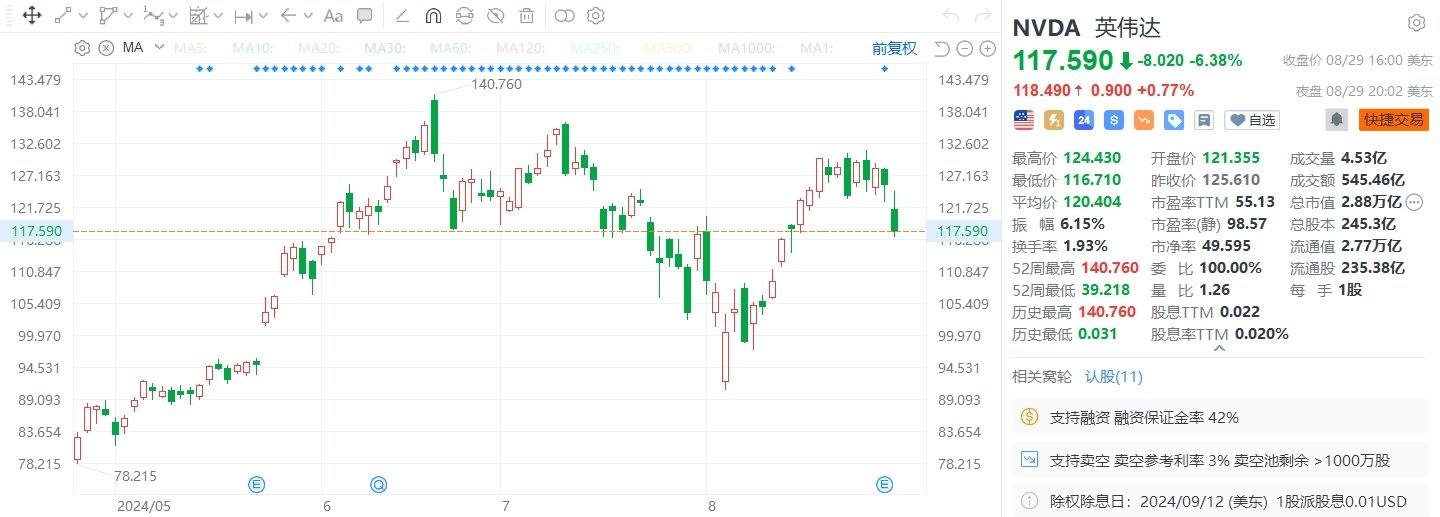Switch to 相关窝轮 tab
Image resolution: width=1440 pixels, height=517 pixels.
click(1041, 377)
